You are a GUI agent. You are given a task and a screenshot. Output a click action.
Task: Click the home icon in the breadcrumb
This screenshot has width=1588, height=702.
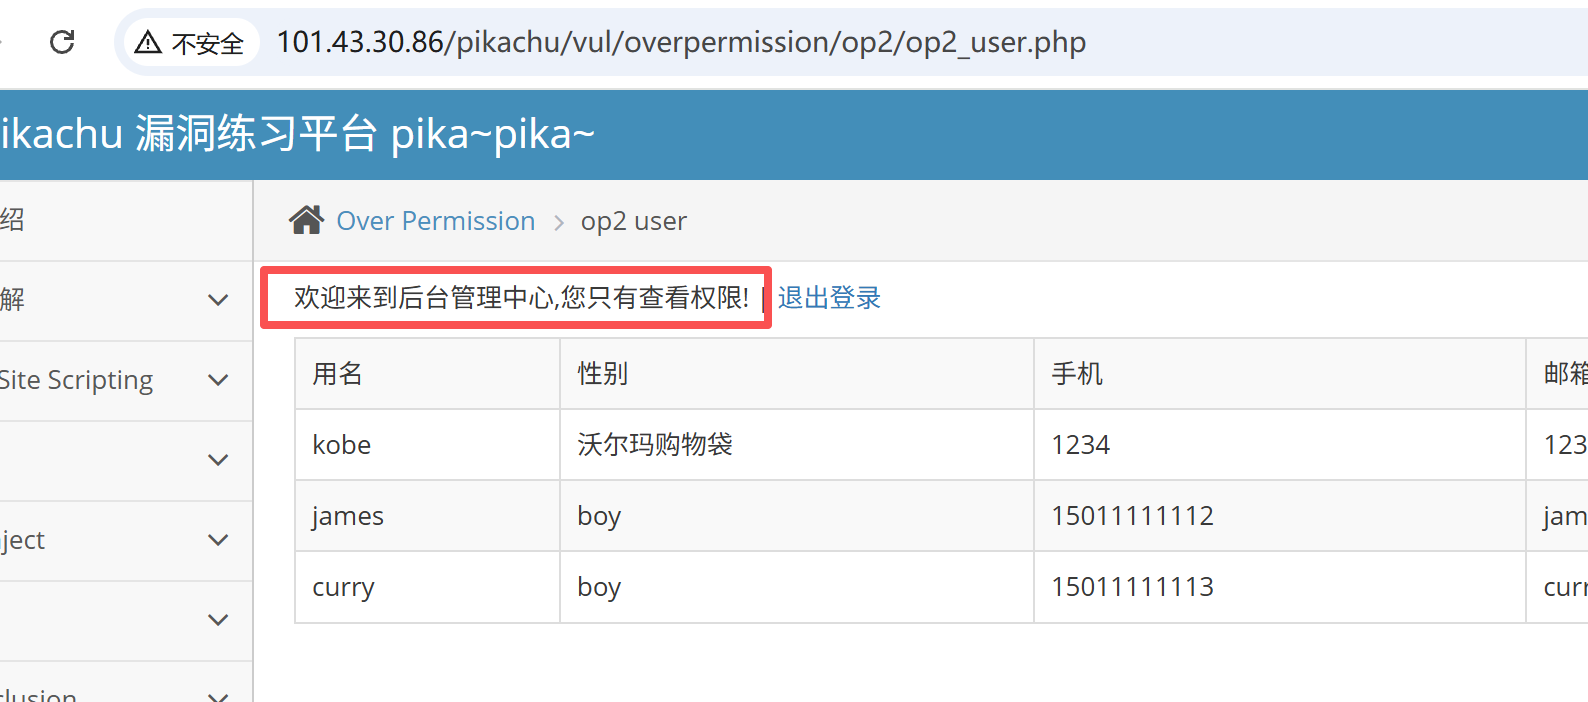pos(307,220)
